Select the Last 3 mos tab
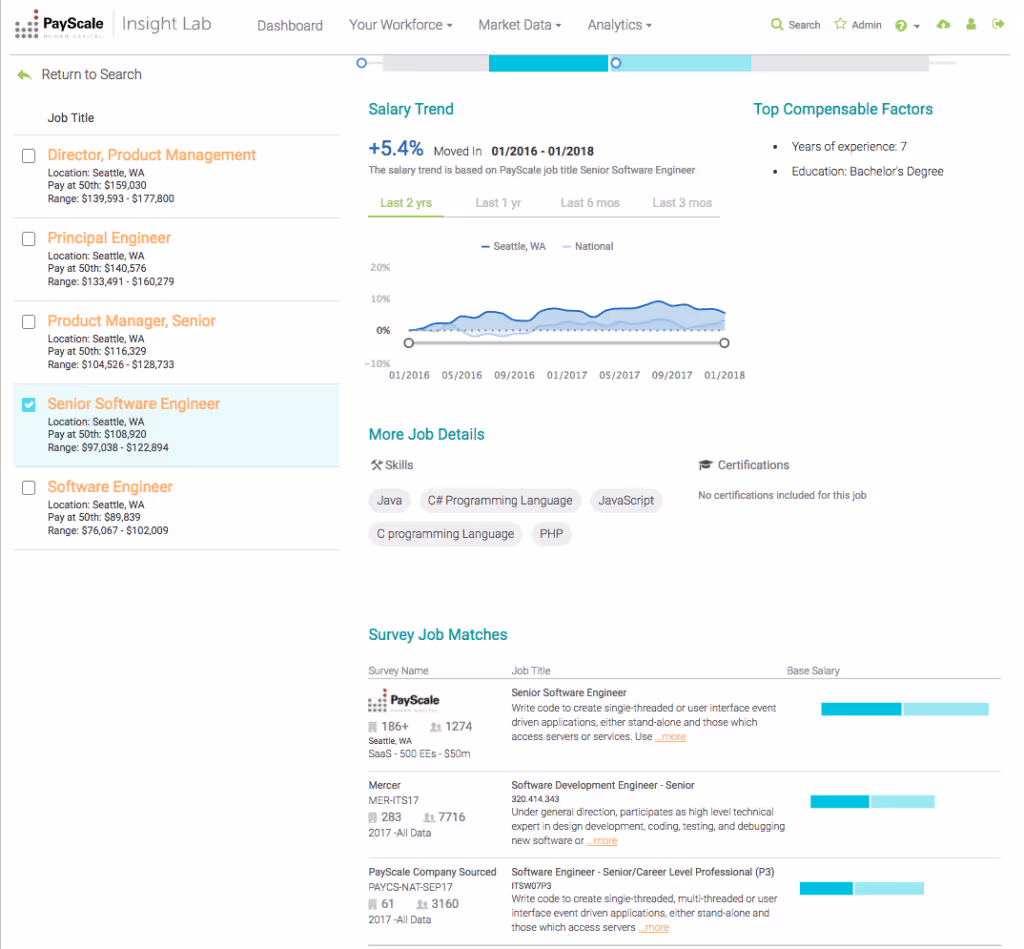 (x=682, y=203)
